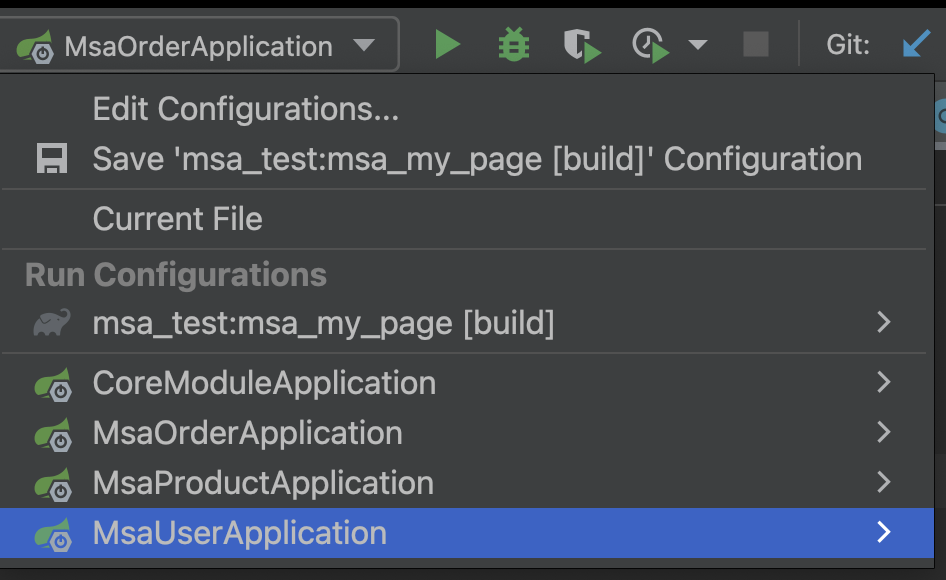The image size is (946, 580).
Task: Run with Coverage using the shield icon
Action: pos(582,45)
